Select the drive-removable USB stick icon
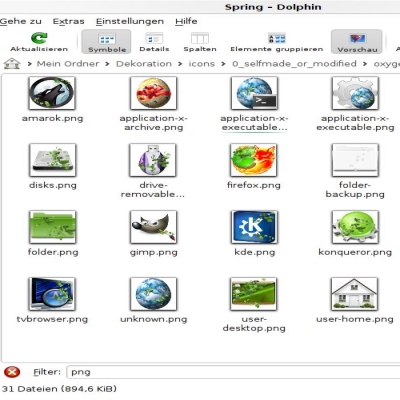 pyautogui.click(x=153, y=160)
